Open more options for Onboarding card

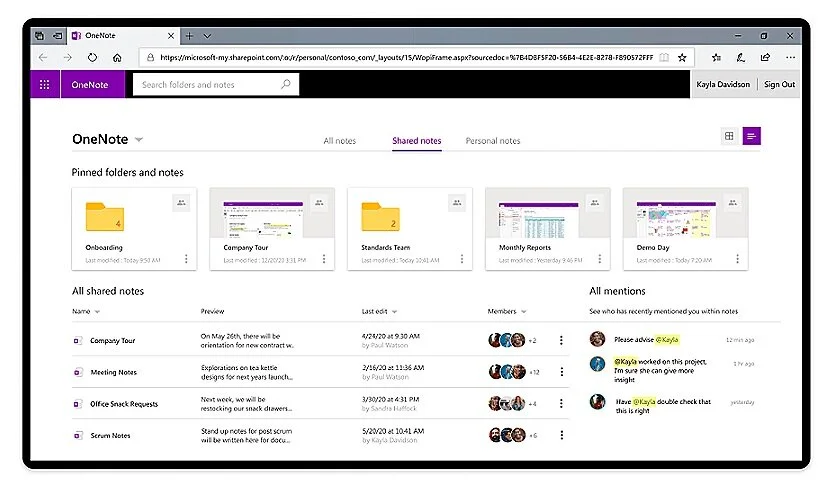click(x=186, y=259)
